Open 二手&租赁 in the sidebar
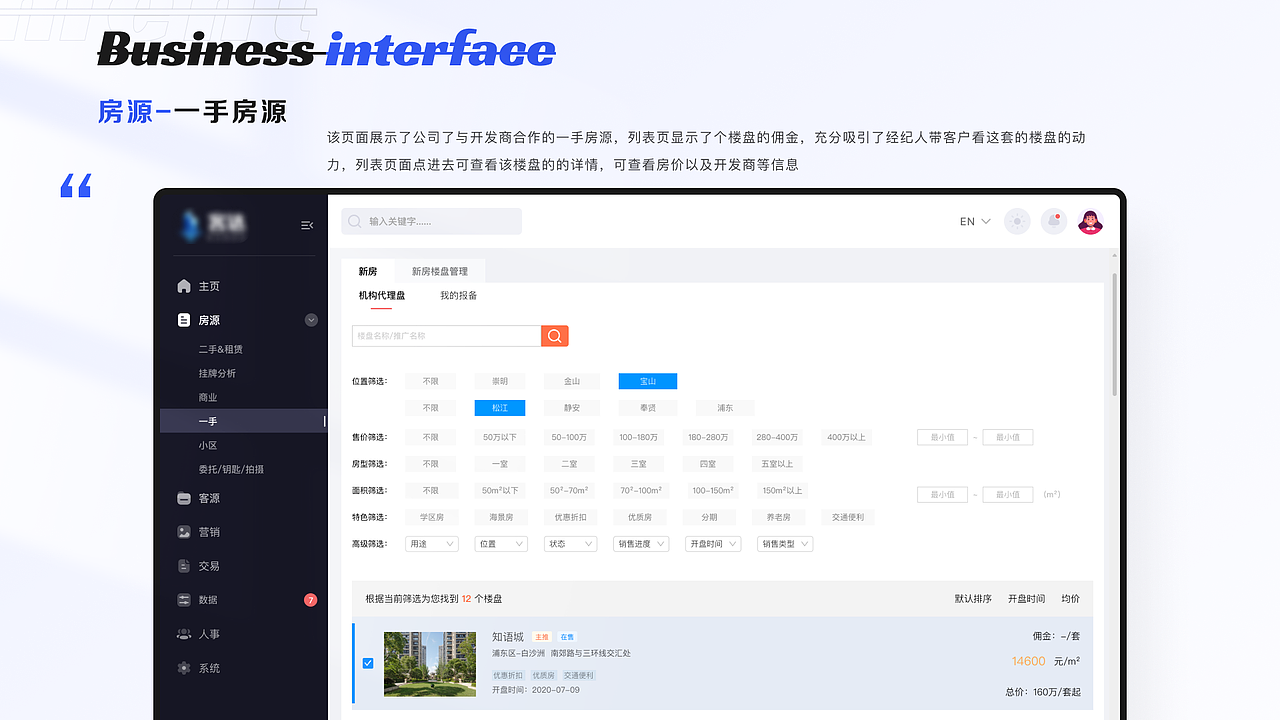The height and width of the screenshot is (720, 1280). click(221, 349)
